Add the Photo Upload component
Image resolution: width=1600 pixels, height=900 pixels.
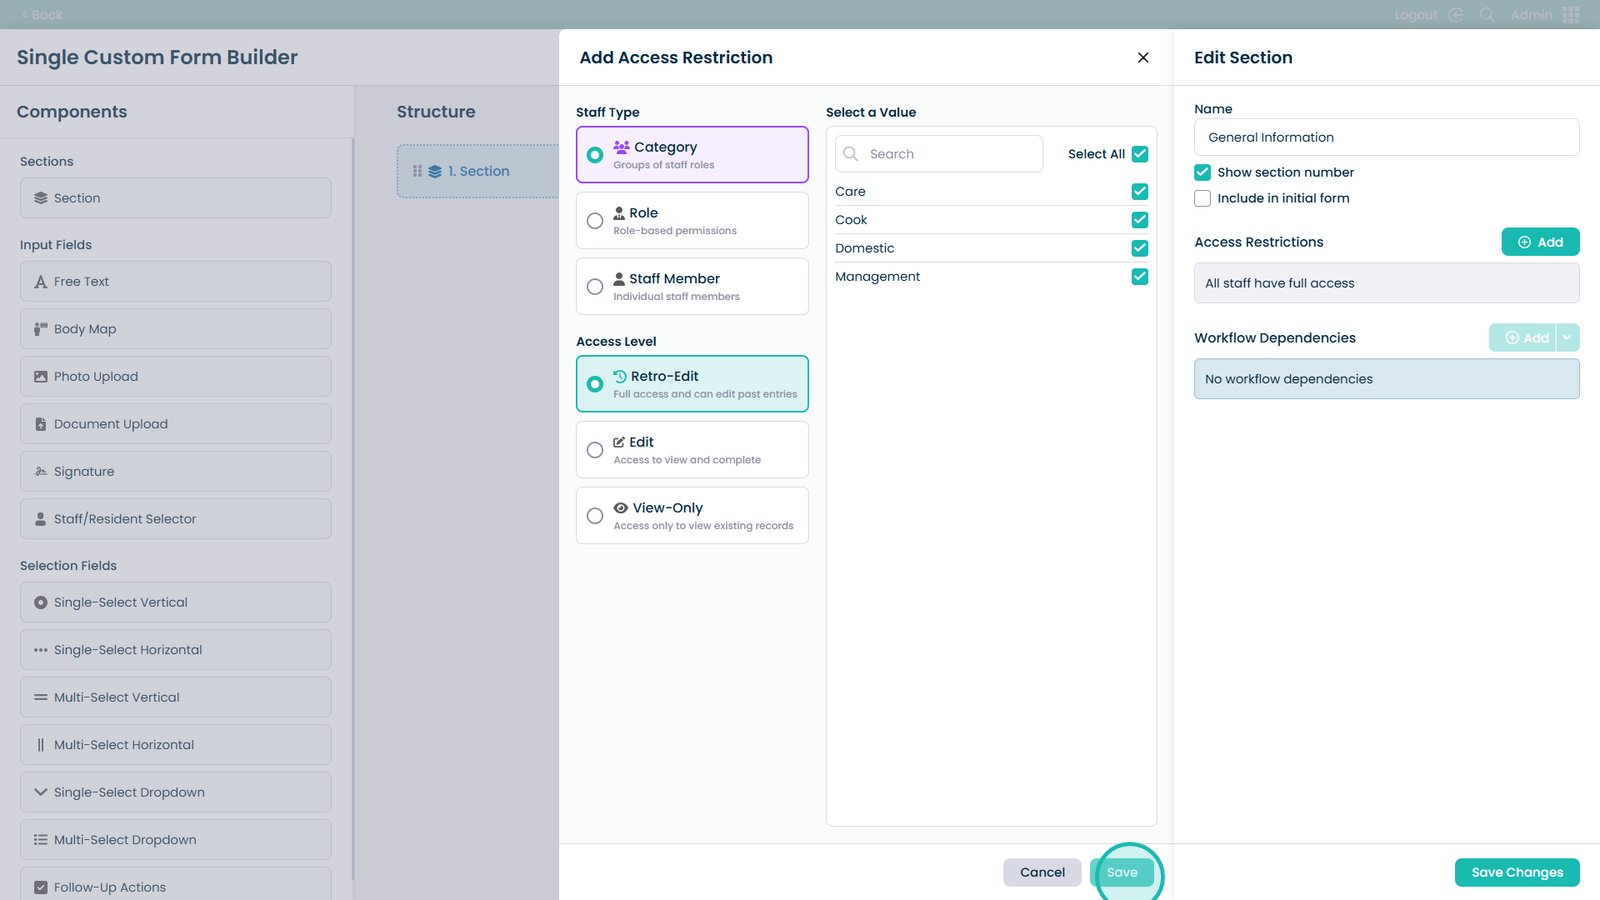click(175, 377)
